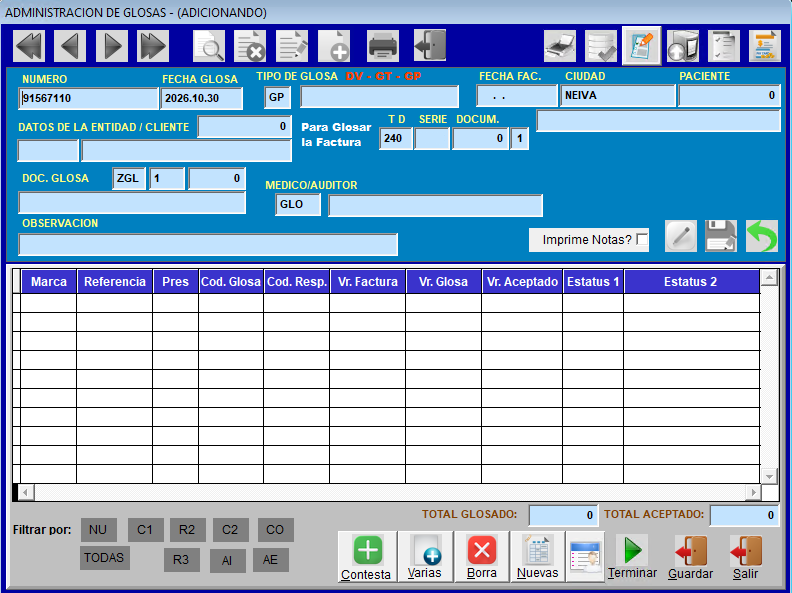This screenshot has width=792, height=593.
Task: Click the delete document icon with X
Action: 250,46
